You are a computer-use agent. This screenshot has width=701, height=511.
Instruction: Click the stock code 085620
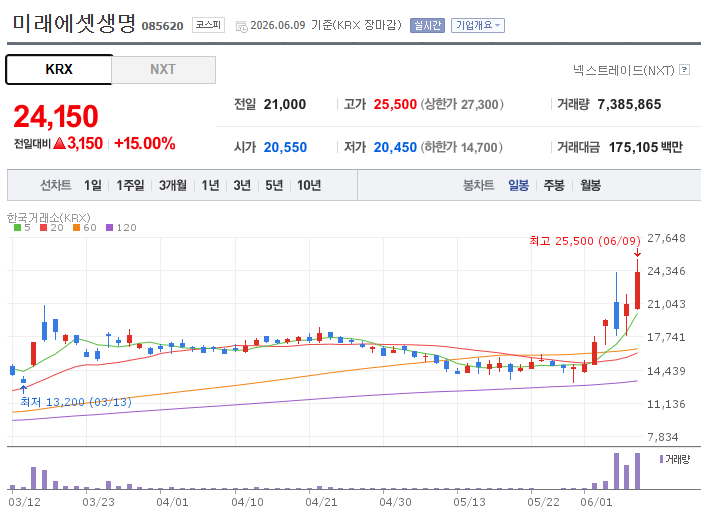coord(162,26)
